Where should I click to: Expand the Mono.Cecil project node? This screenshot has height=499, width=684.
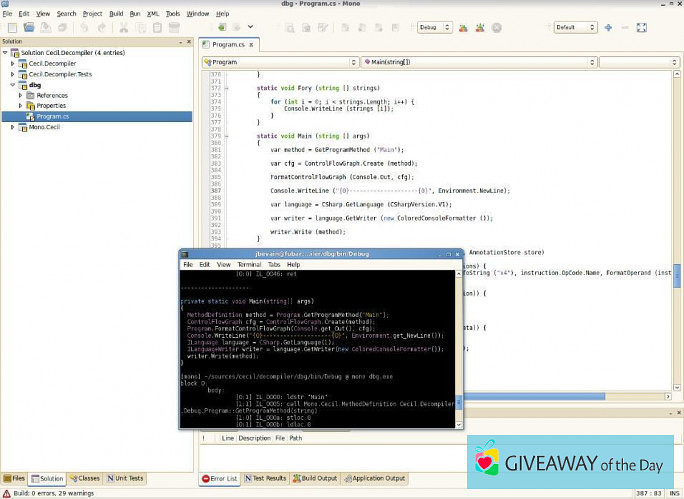pyautogui.click(x=13, y=128)
